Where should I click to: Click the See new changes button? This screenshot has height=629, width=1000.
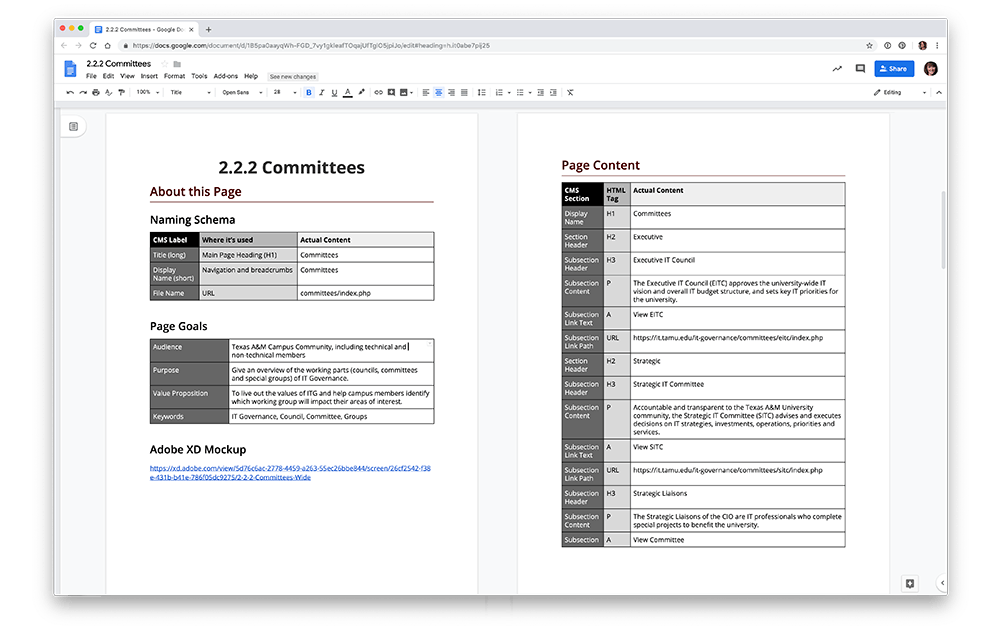(293, 77)
